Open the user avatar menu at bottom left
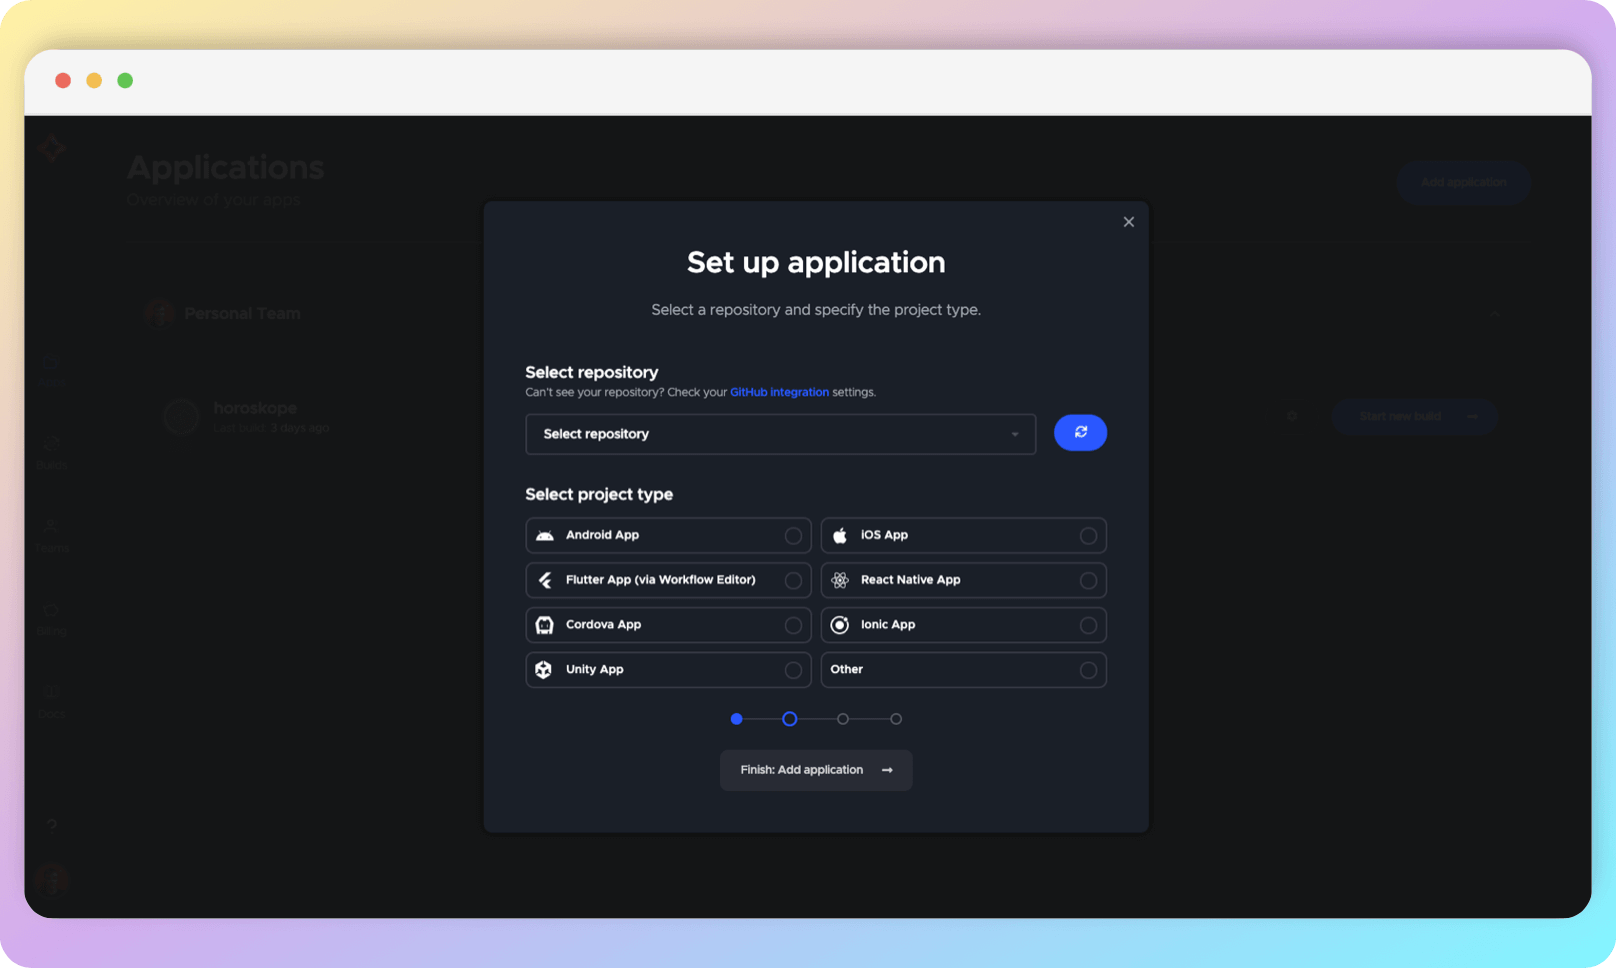 tap(51, 879)
